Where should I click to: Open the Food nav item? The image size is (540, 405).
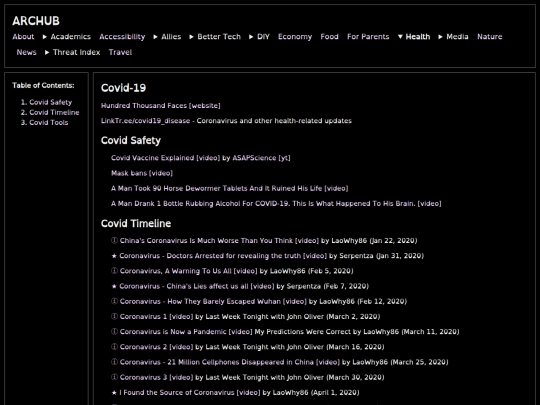click(329, 37)
